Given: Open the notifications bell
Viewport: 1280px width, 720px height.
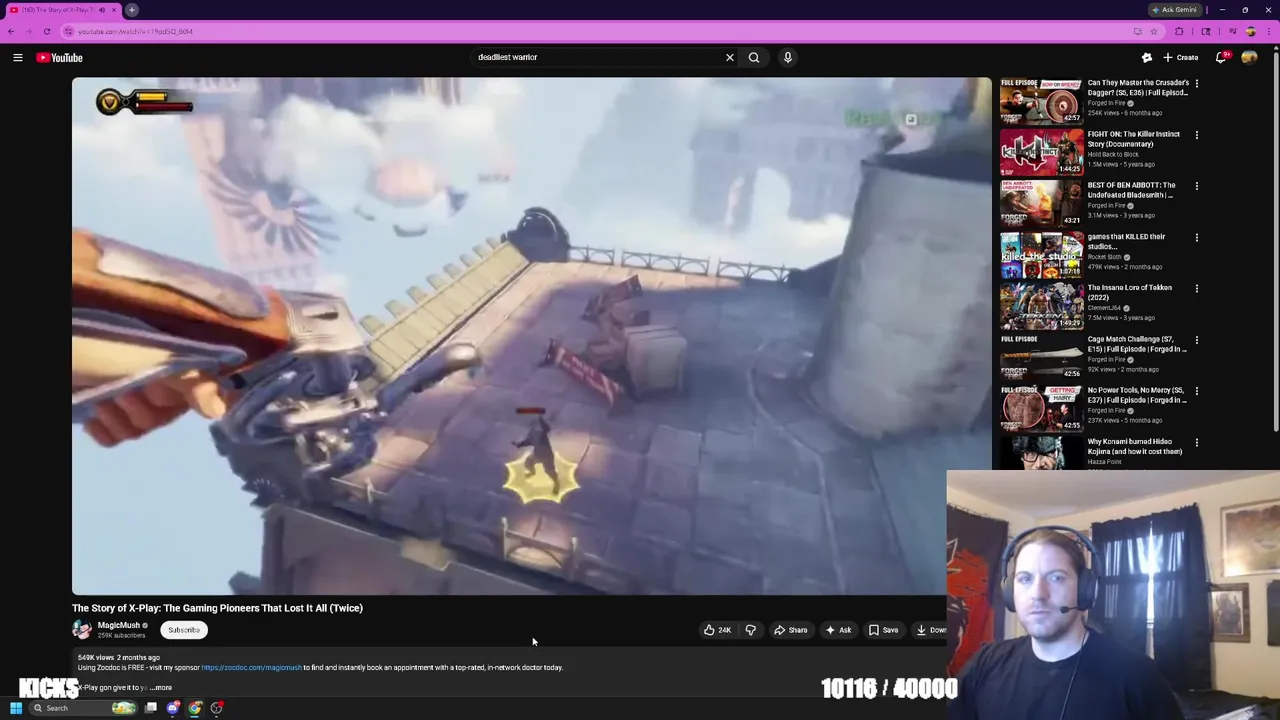Looking at the screenshot, I should click(1220, 57).
